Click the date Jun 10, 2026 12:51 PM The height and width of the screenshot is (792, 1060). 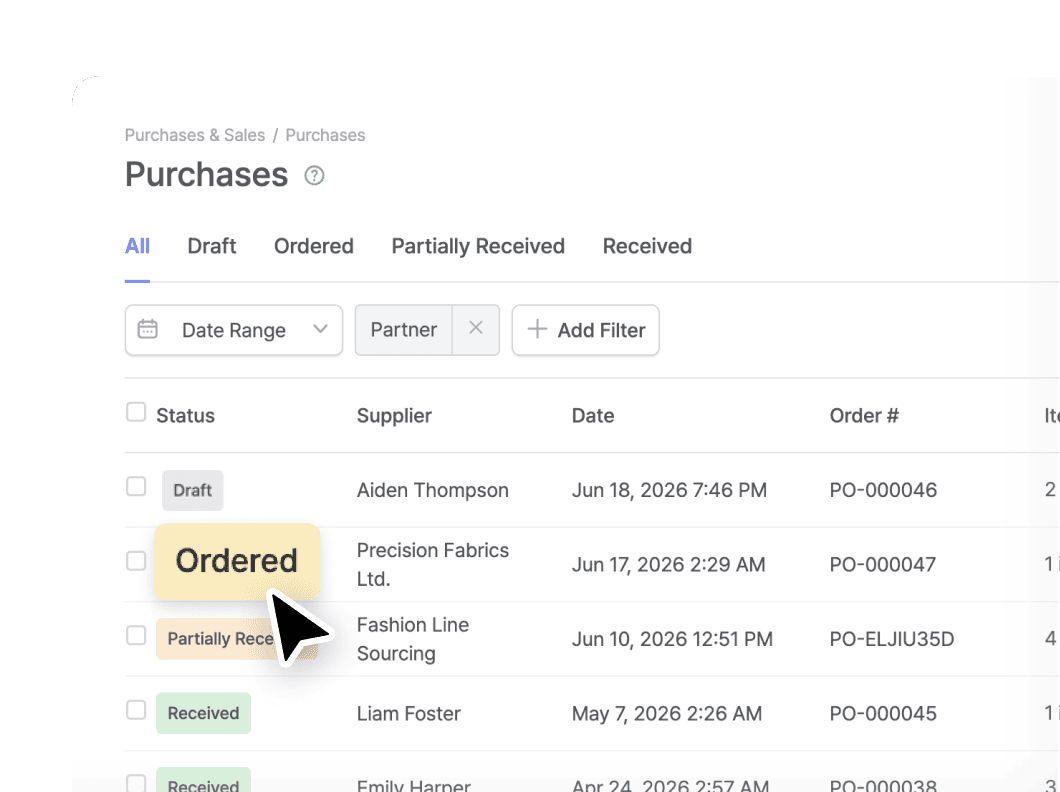tap(672, 639)
